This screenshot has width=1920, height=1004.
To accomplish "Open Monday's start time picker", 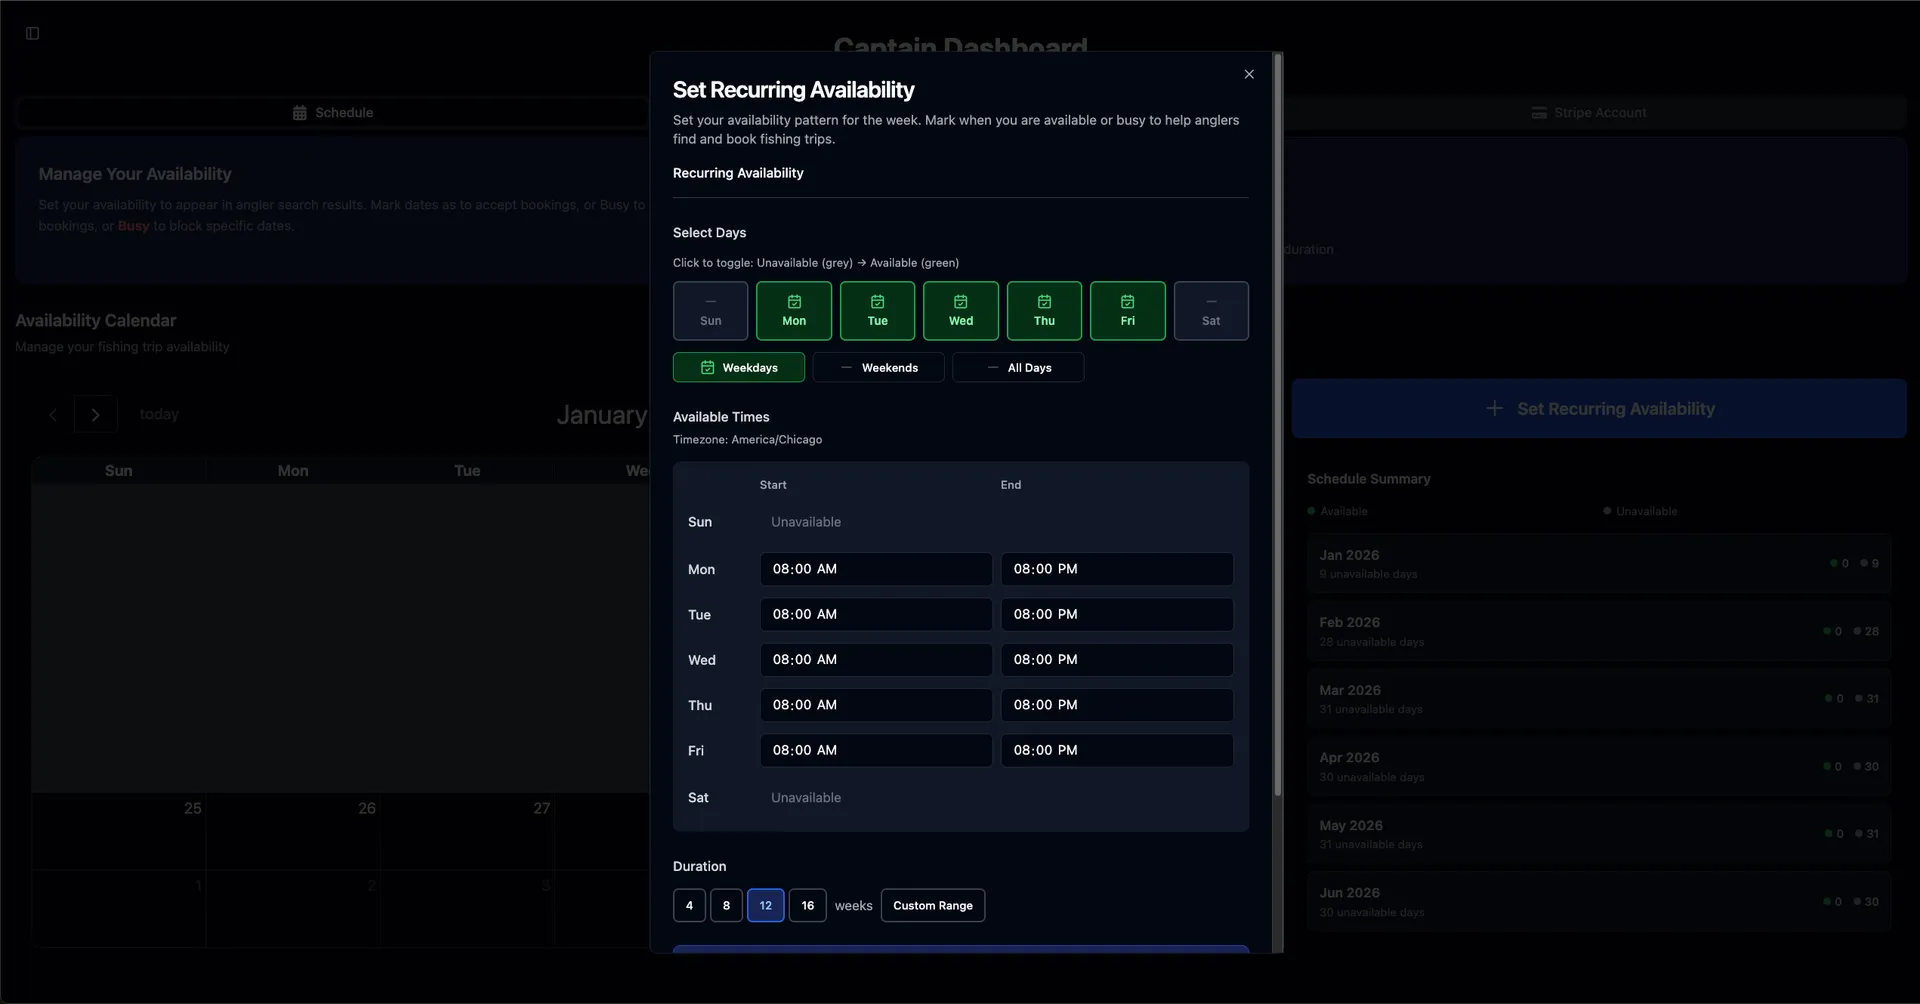I will coord(876,568).
